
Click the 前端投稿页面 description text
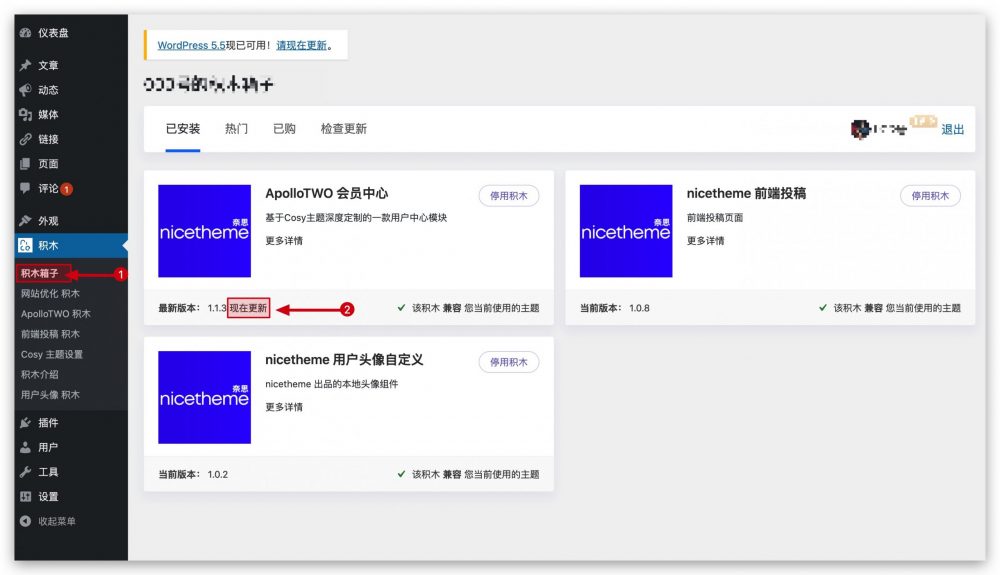click(715, 218)
